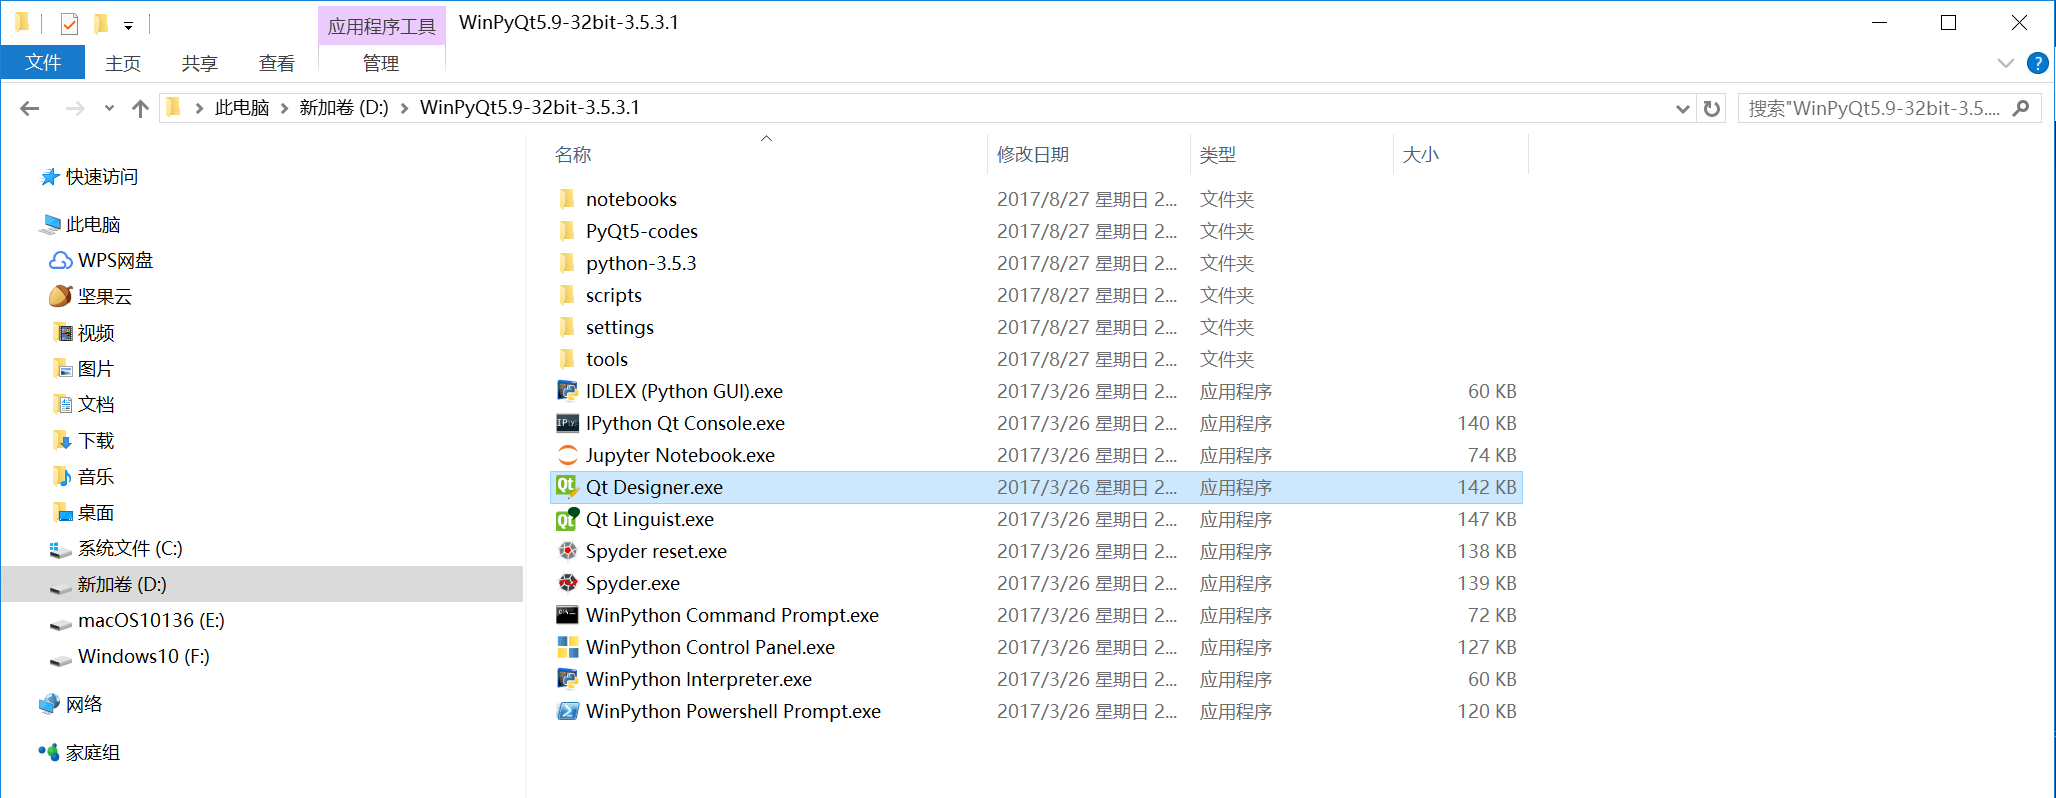Click the PyQt5-codes folder icon
The height and width of the screenshot is (798, 2056).
[x=567, y=231]
